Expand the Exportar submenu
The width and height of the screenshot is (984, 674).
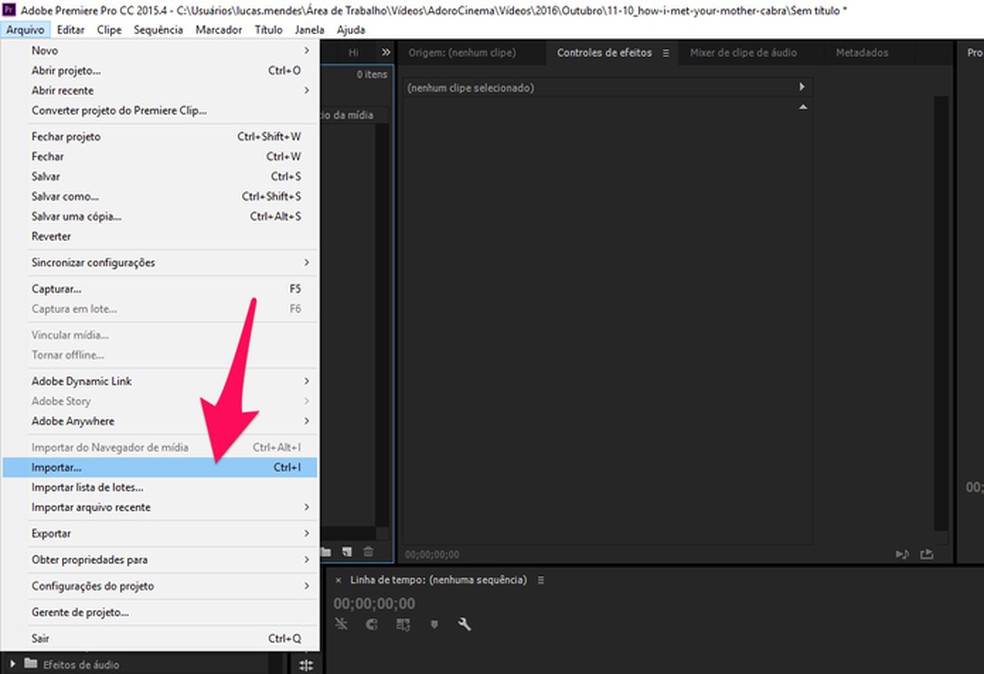(160, 534)
